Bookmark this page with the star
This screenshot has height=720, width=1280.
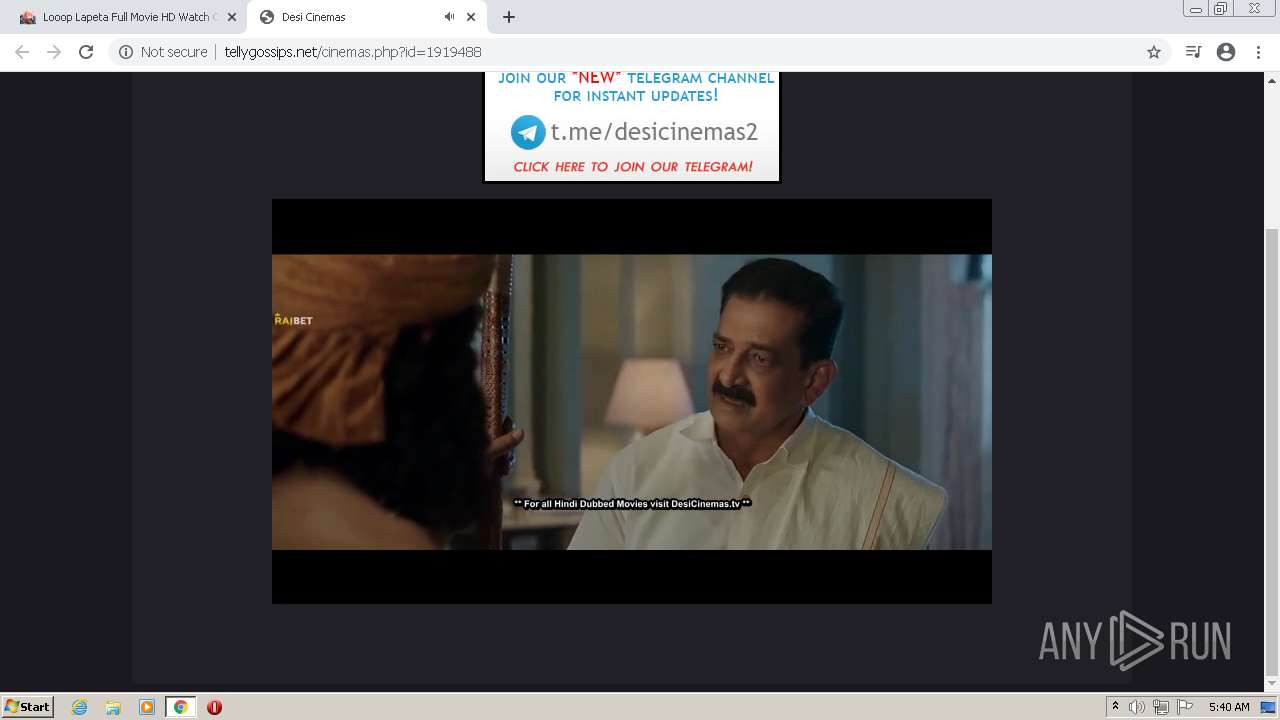(1154, 52)
